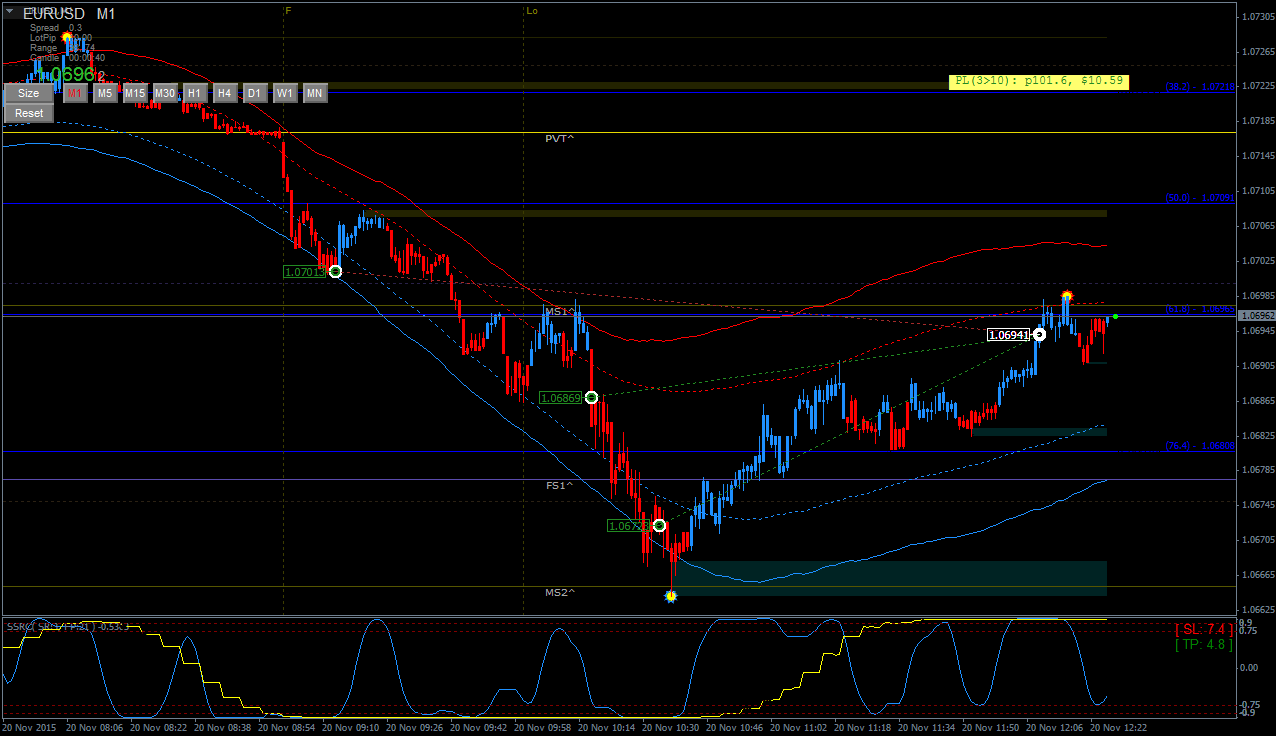Click the Lo vertical line marker label
The height and width of the screenshot is (736, 1276).
(531, 10)
